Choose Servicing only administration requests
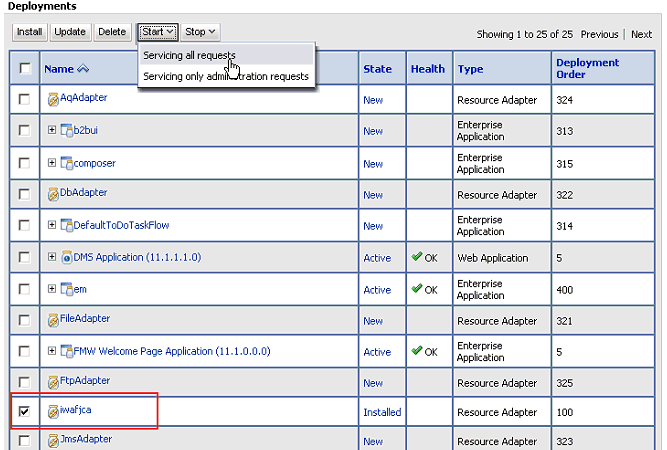This screenshot has height=450, width=667. (x=226, y=76)
